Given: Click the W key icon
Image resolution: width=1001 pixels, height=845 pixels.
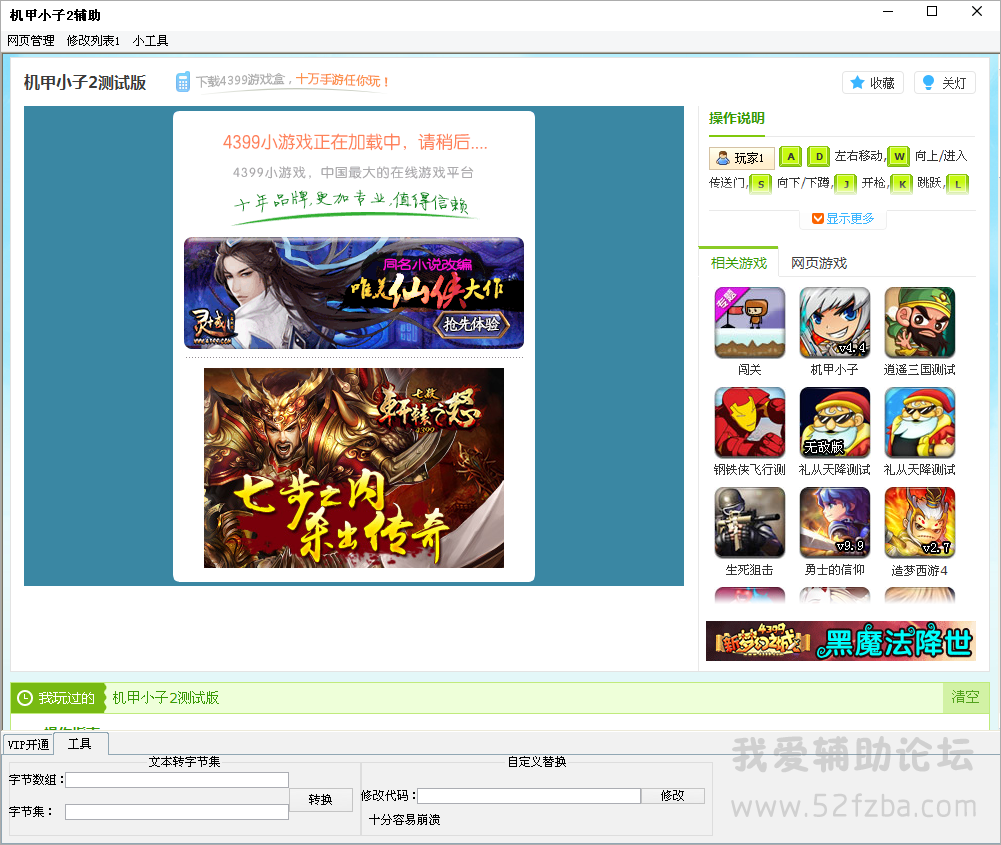Looking at the screenshot, I should [899, 156].
